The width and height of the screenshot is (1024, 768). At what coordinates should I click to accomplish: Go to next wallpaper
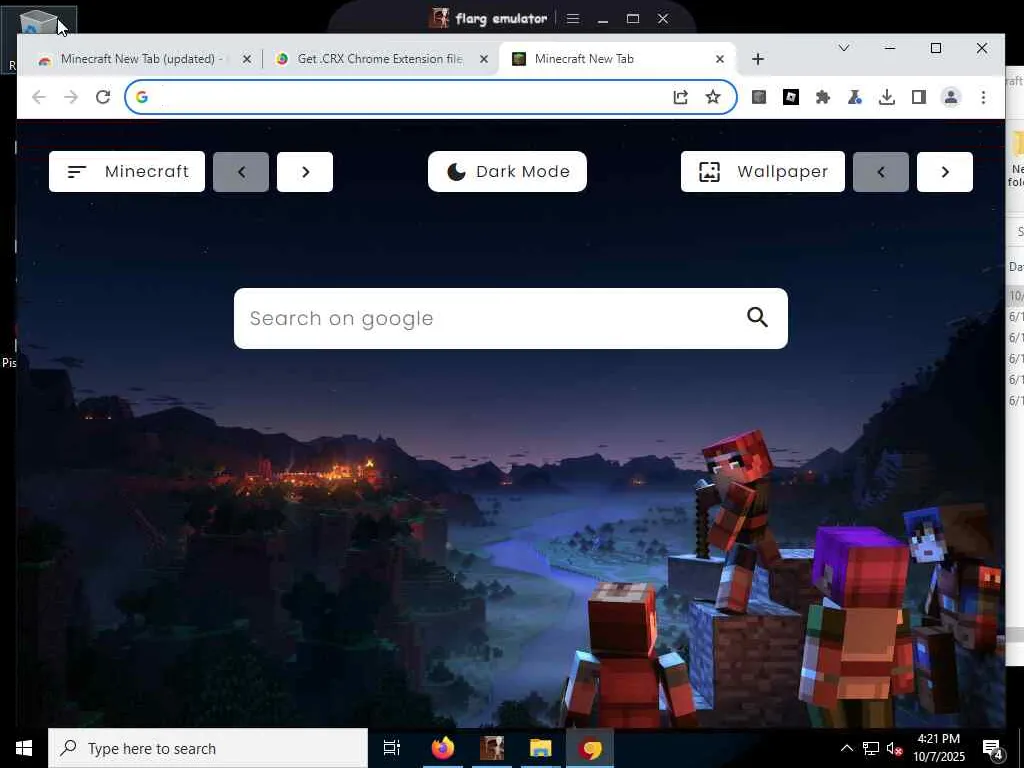tap(945, 172)
